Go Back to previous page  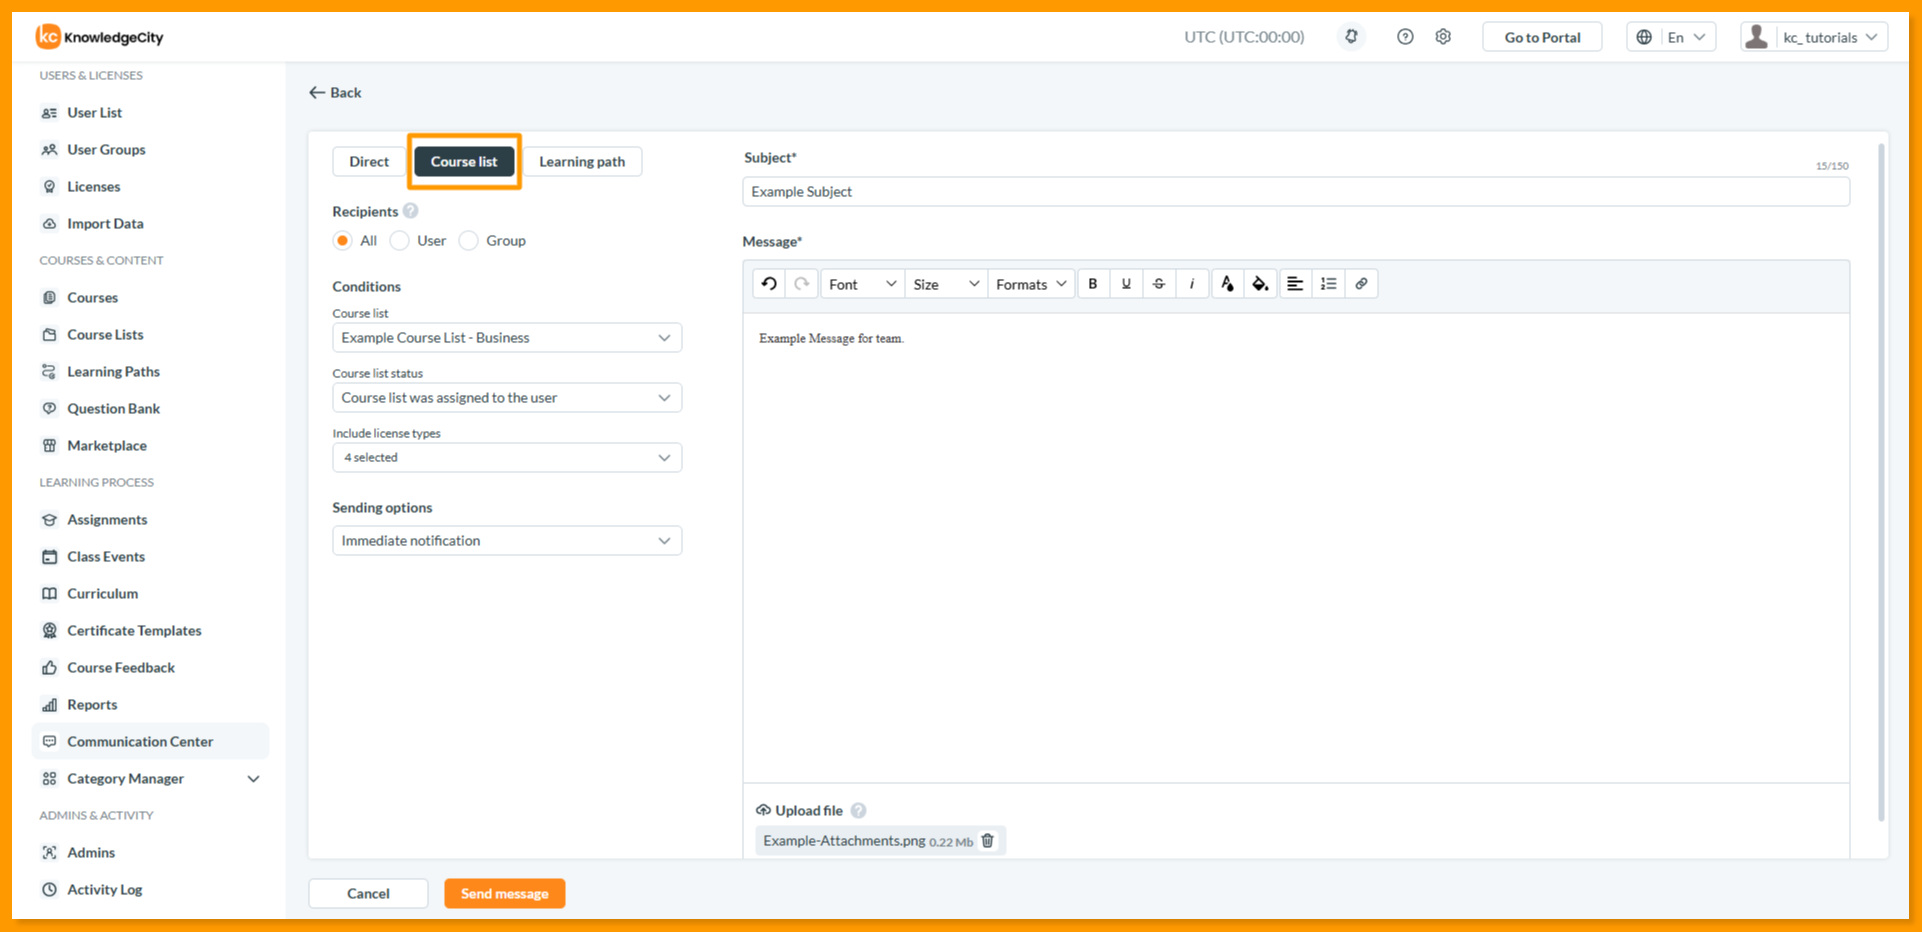(336, 93)
